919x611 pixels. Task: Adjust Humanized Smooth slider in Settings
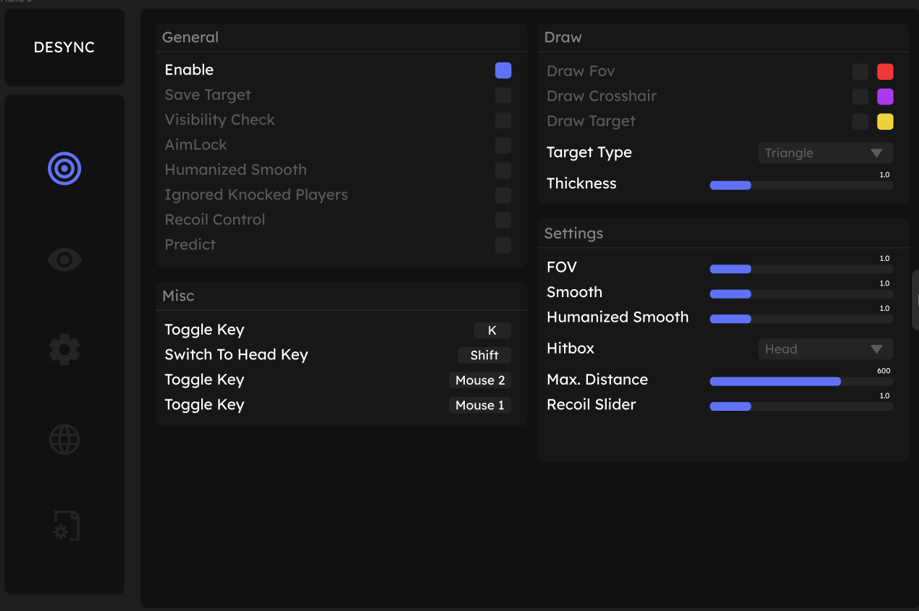[801, 319]
